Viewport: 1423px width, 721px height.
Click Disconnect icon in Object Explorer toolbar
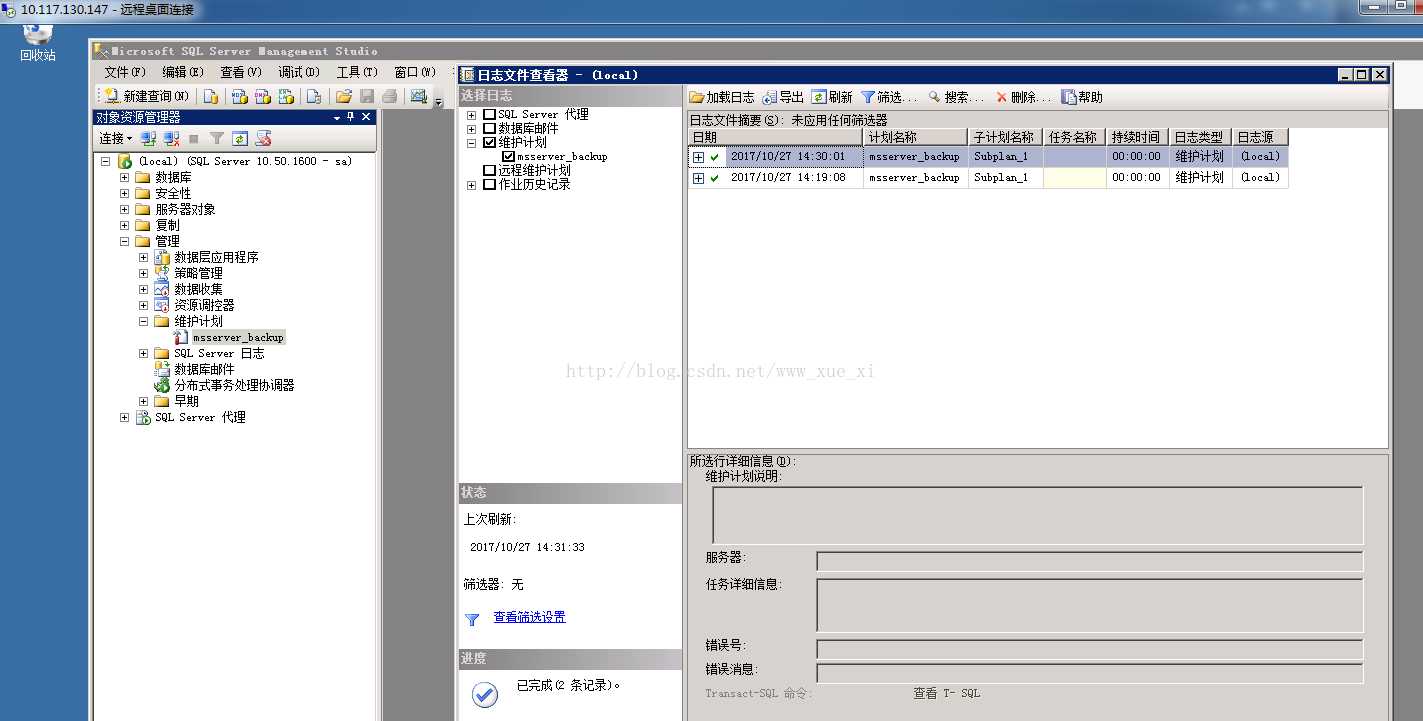click(172, 138)
